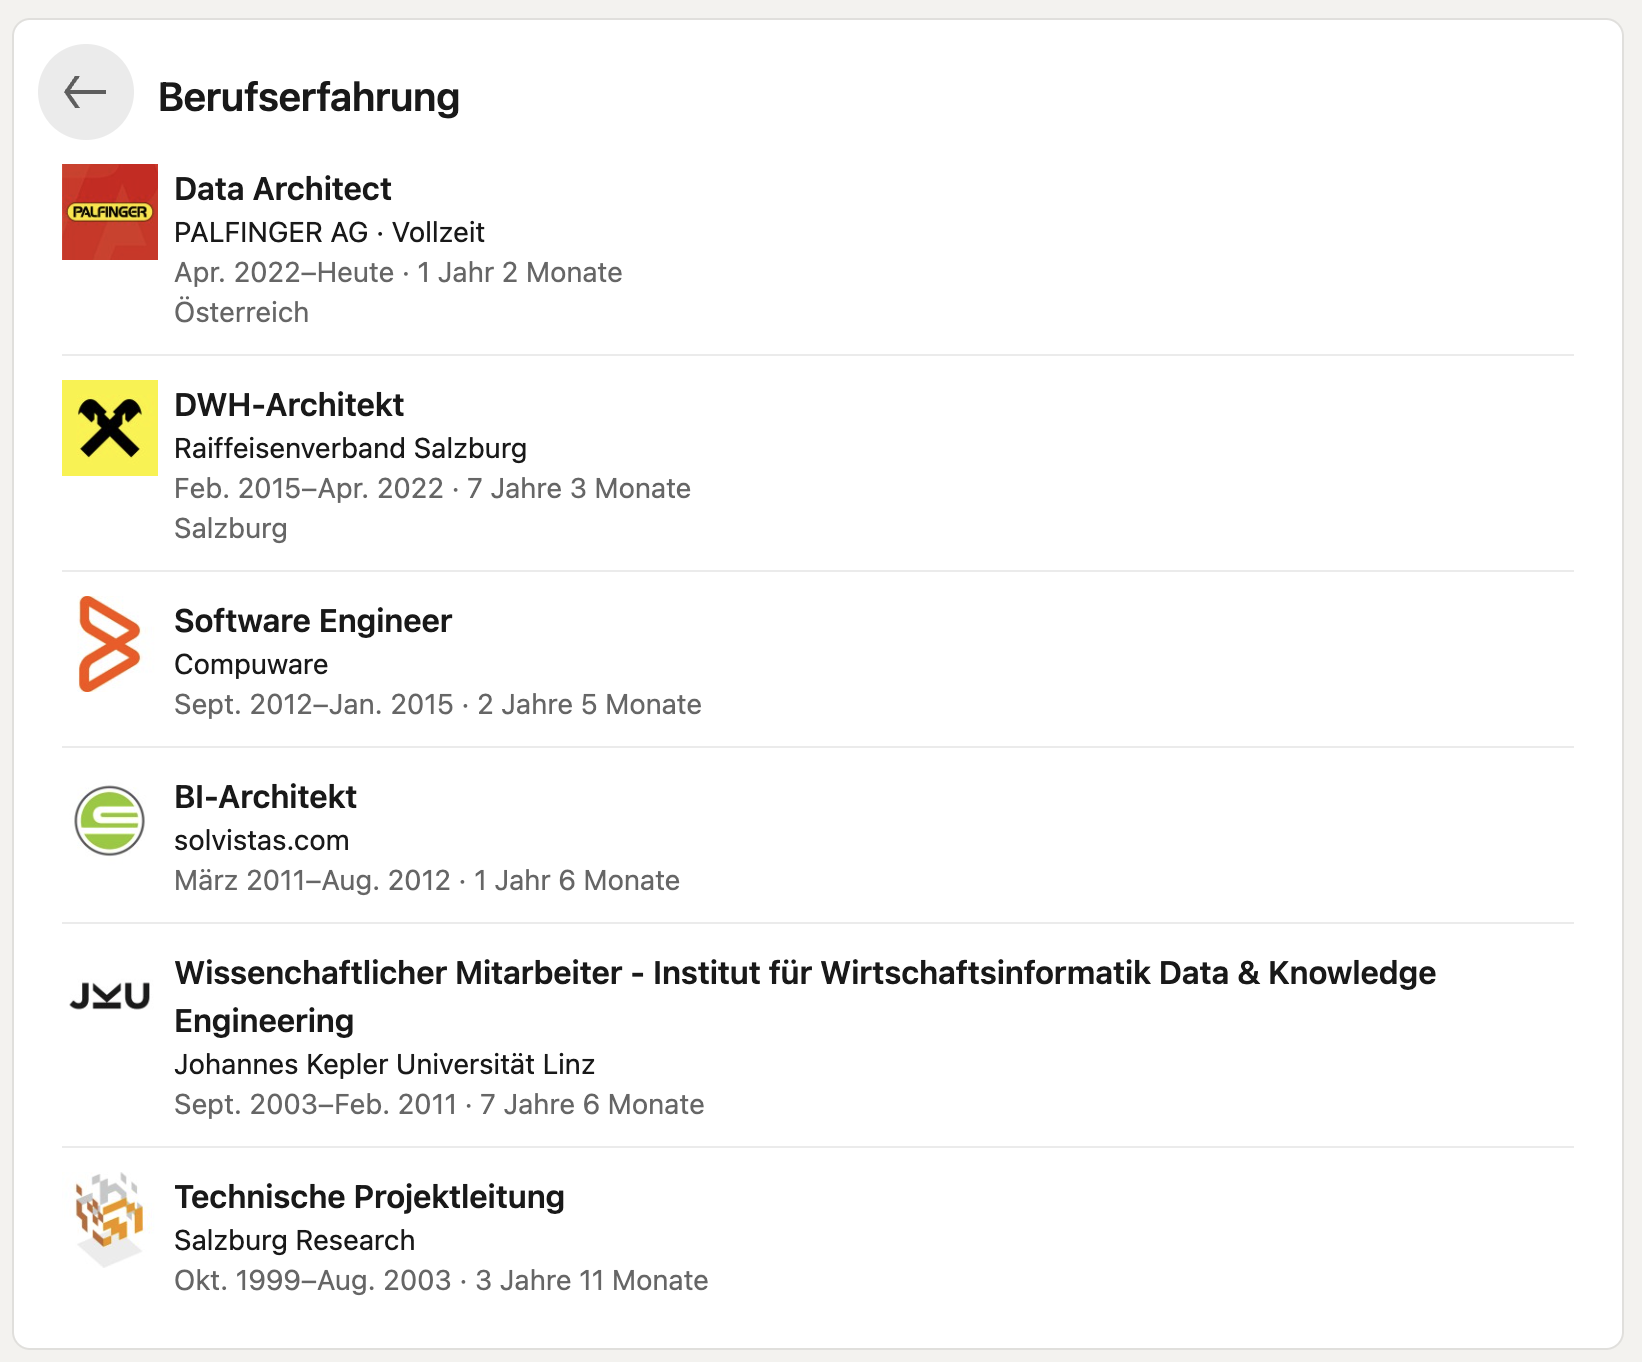This screenshot has height=1362, width=1642.
Task: Open the Raiffeisenverband Salzburg logo
Action: coord(110,428)
